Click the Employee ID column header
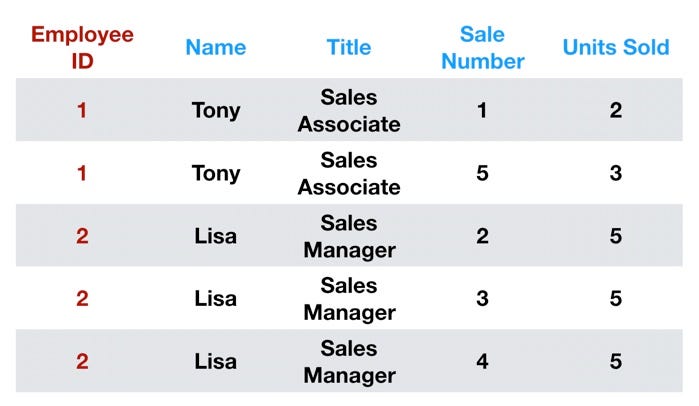The width and height of the screenshot is (699, 406). 82,48
